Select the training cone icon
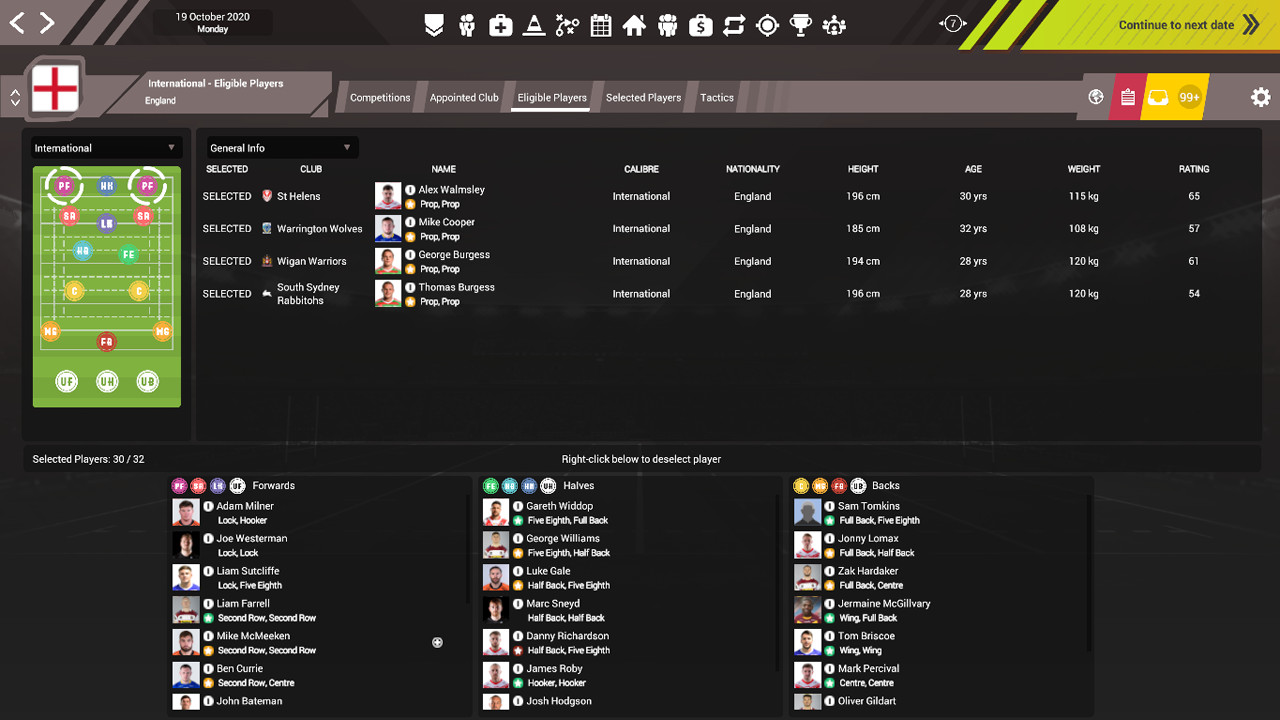 (534, 24)
